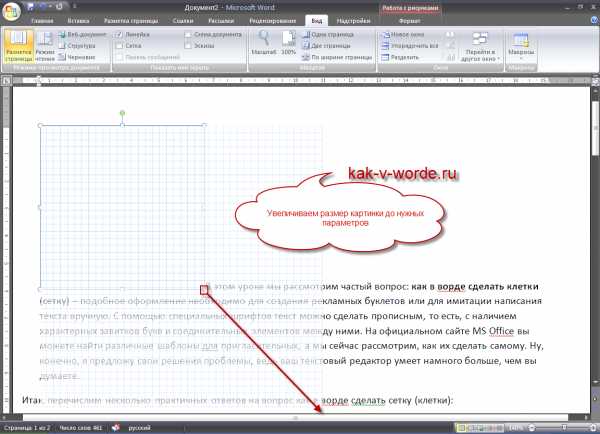Enable the Thumbnails (Эскизы) checkbox
This screenshot has width=600, height=434.
190,46
